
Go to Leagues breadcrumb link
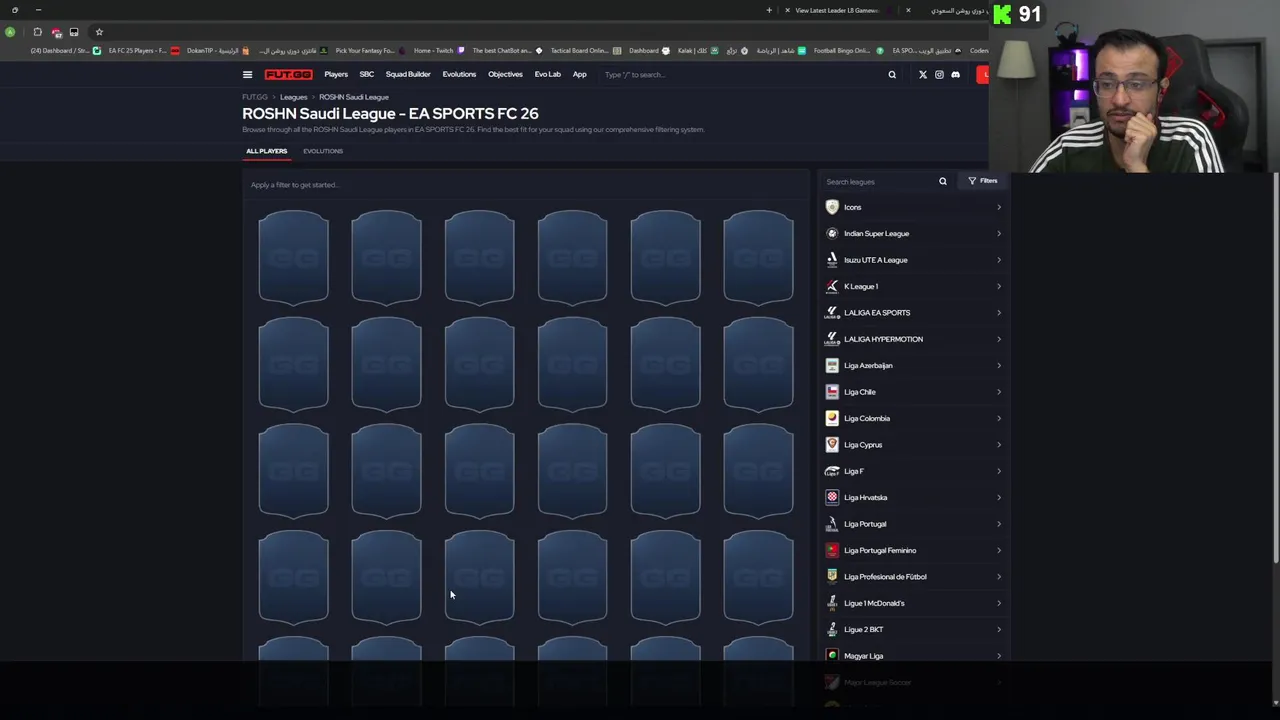[x=293, y=97]
